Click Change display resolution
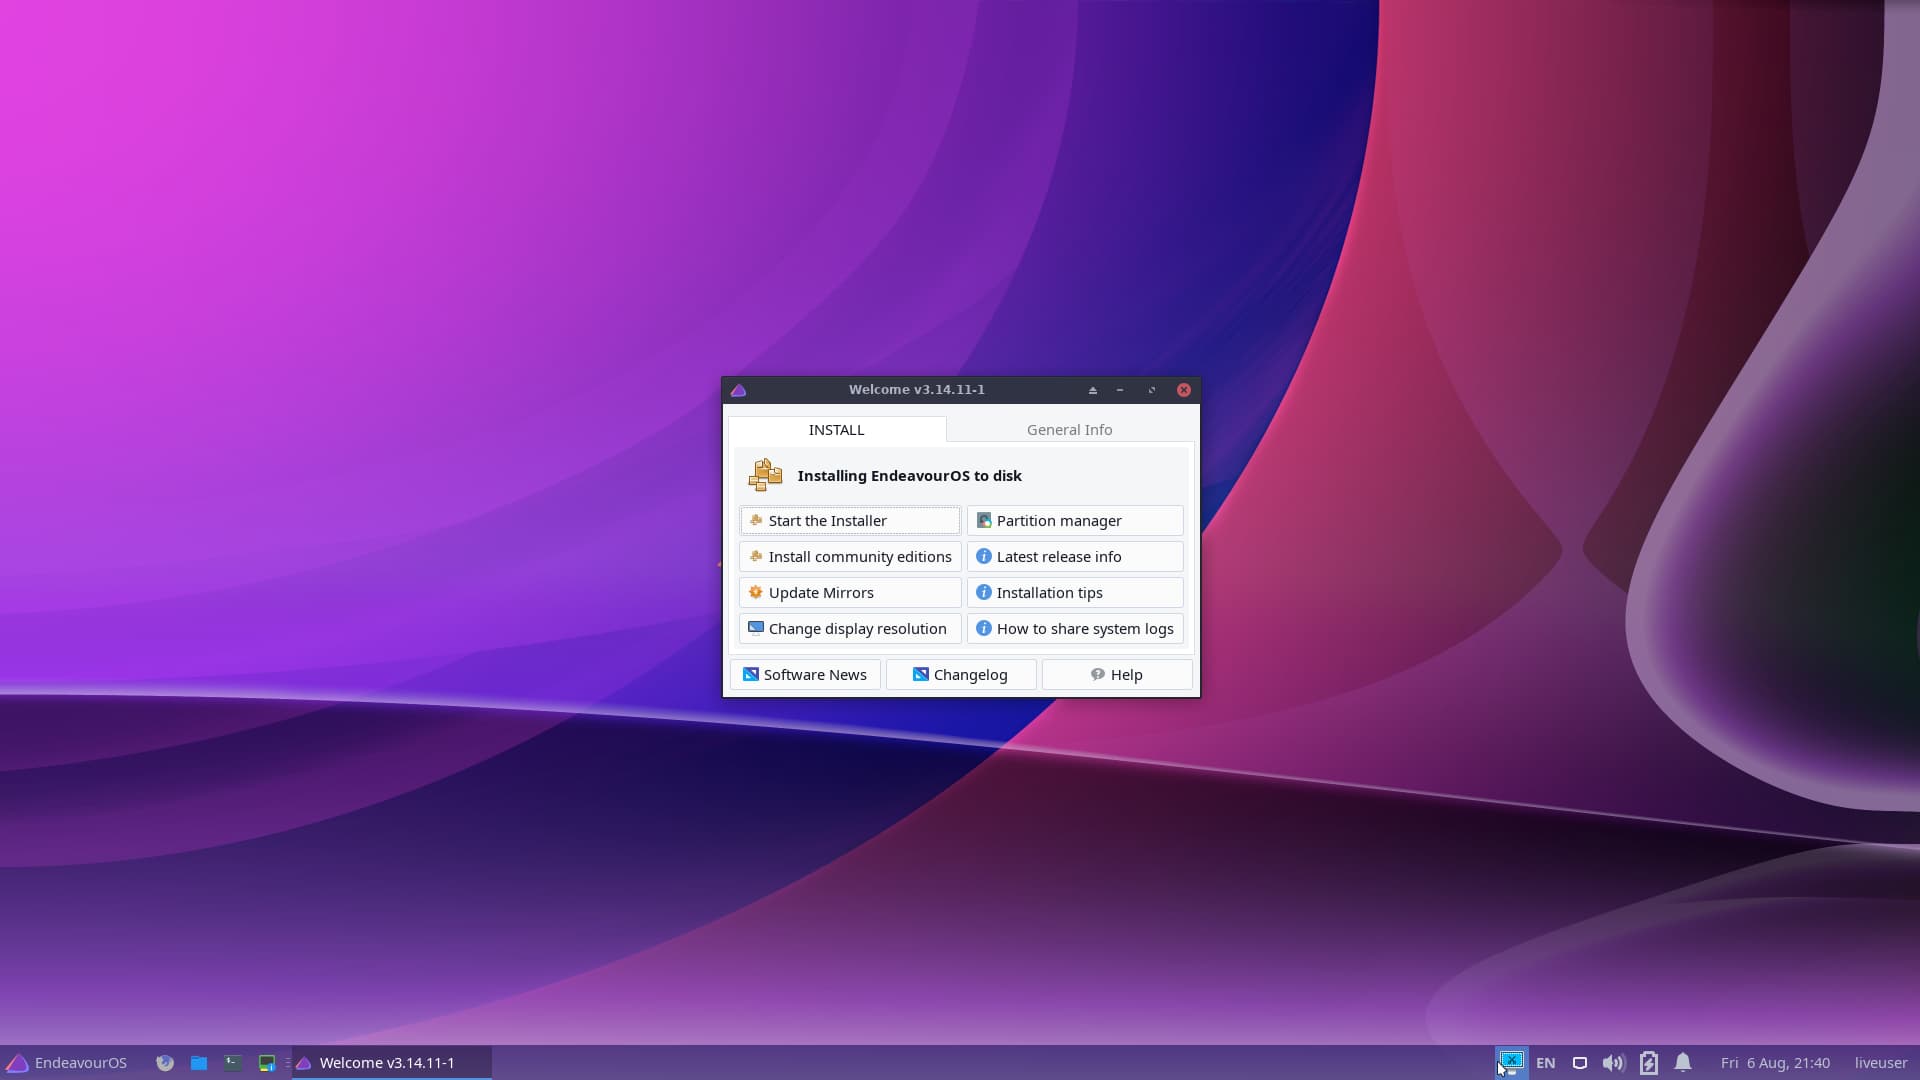This screenshot has width=1920, height=1080. (x=850, y=629)
